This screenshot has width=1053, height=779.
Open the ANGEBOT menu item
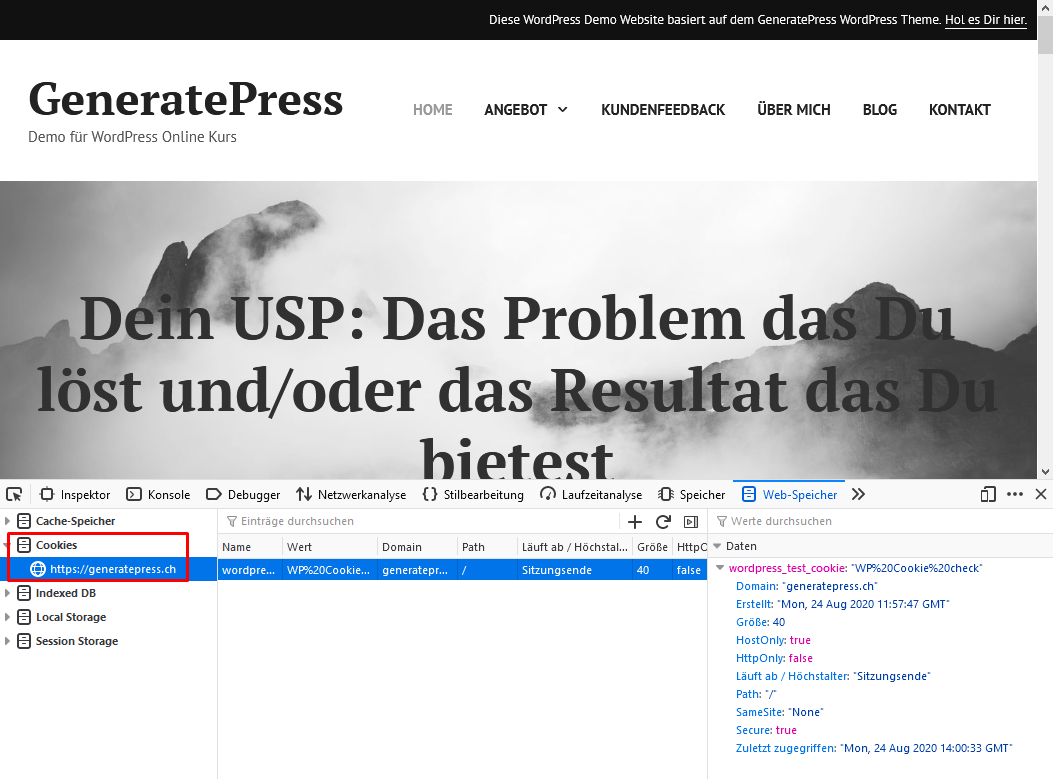click(516, 109)
